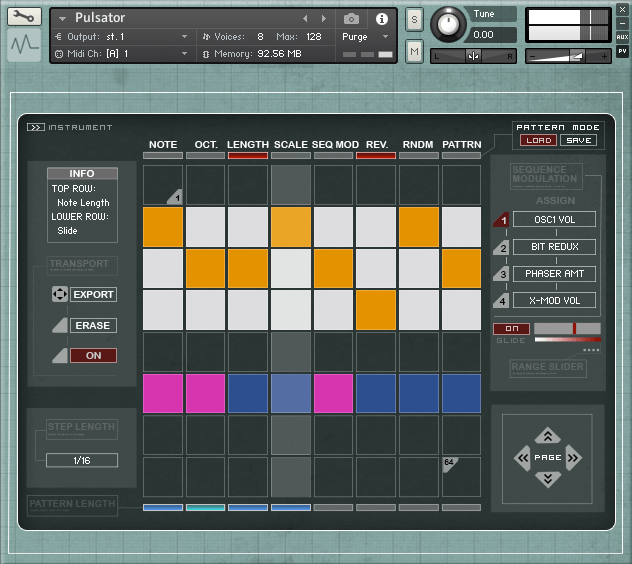Open the Purge dropdown menu
632x564 pixels.
point(386,36)
